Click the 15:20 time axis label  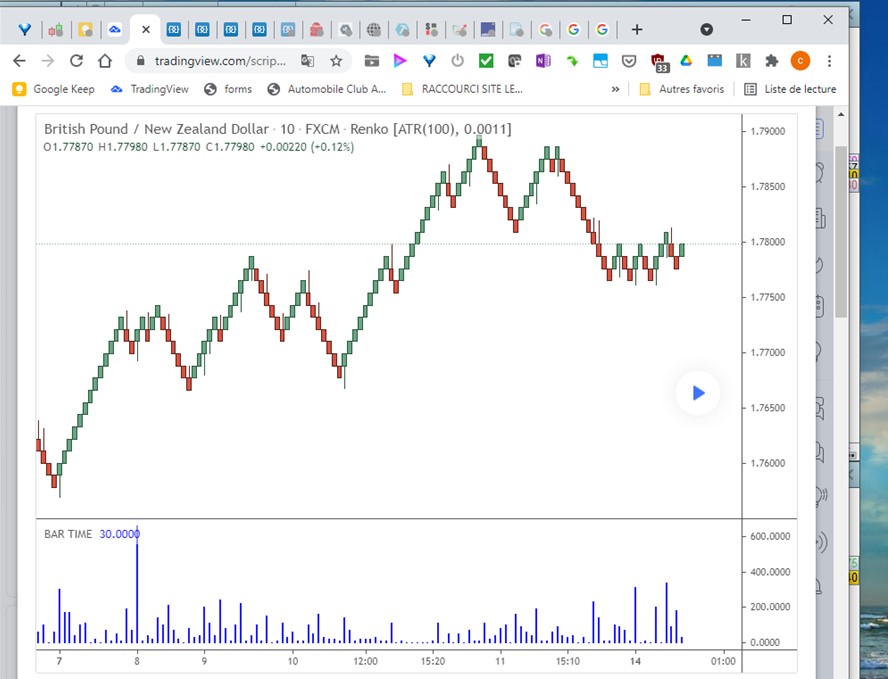pos(433,661)
